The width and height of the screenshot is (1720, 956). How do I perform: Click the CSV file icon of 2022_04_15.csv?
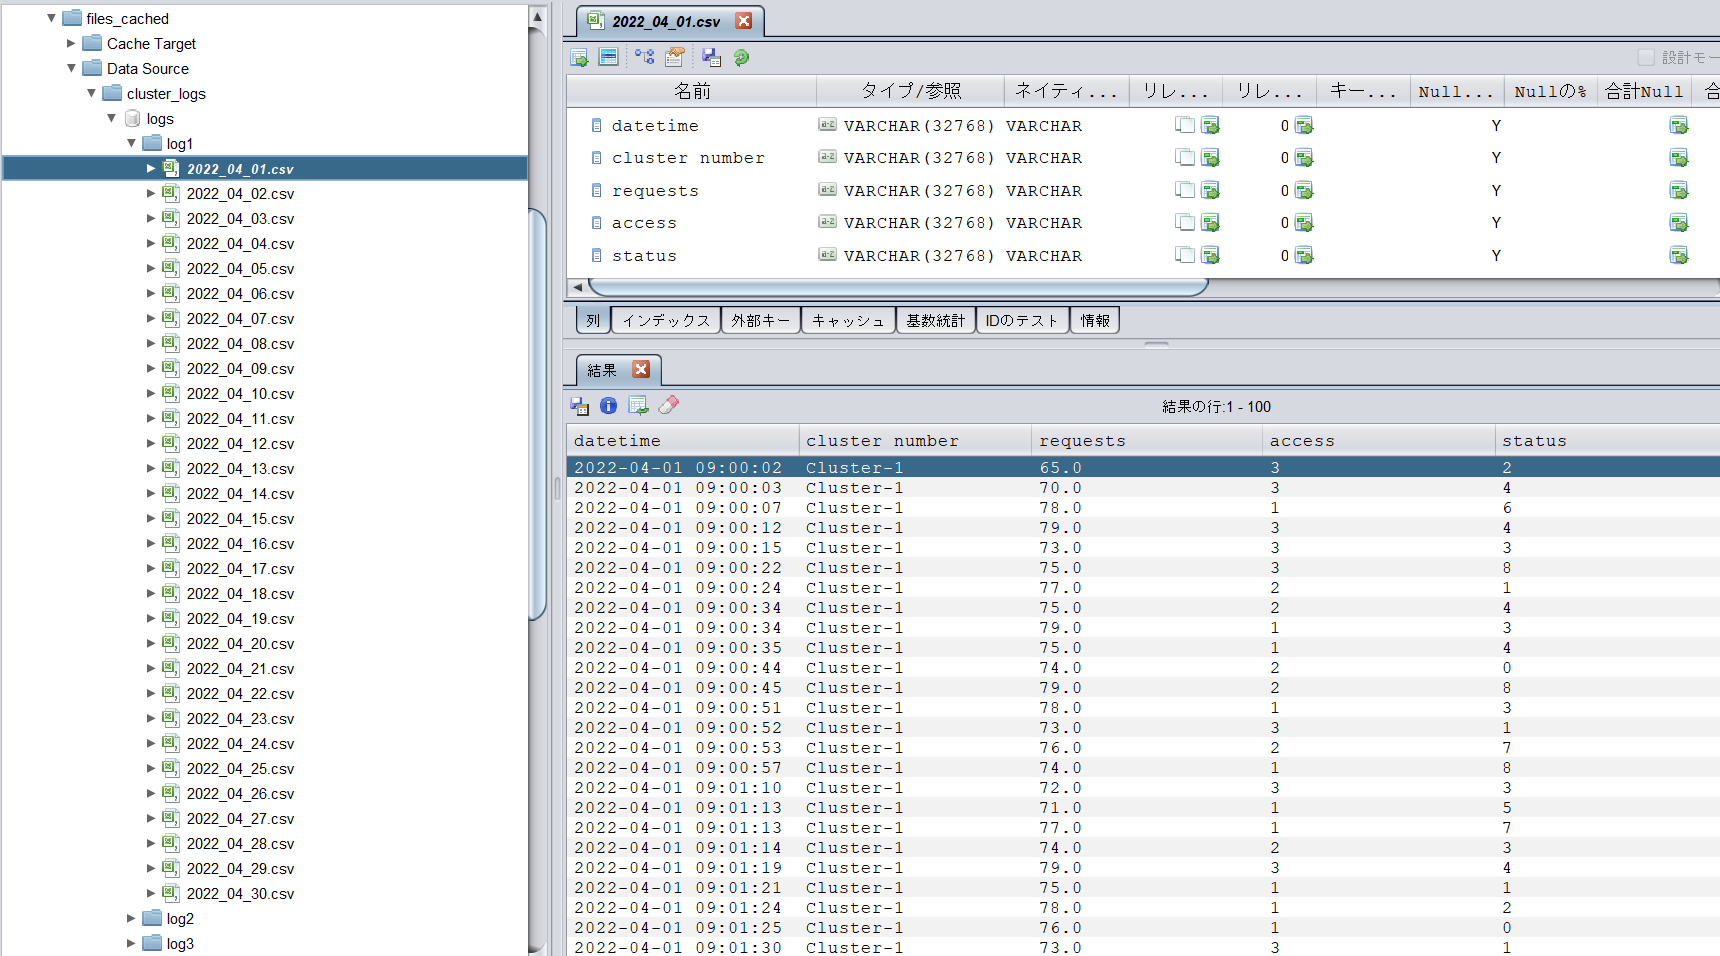point(171,518)
